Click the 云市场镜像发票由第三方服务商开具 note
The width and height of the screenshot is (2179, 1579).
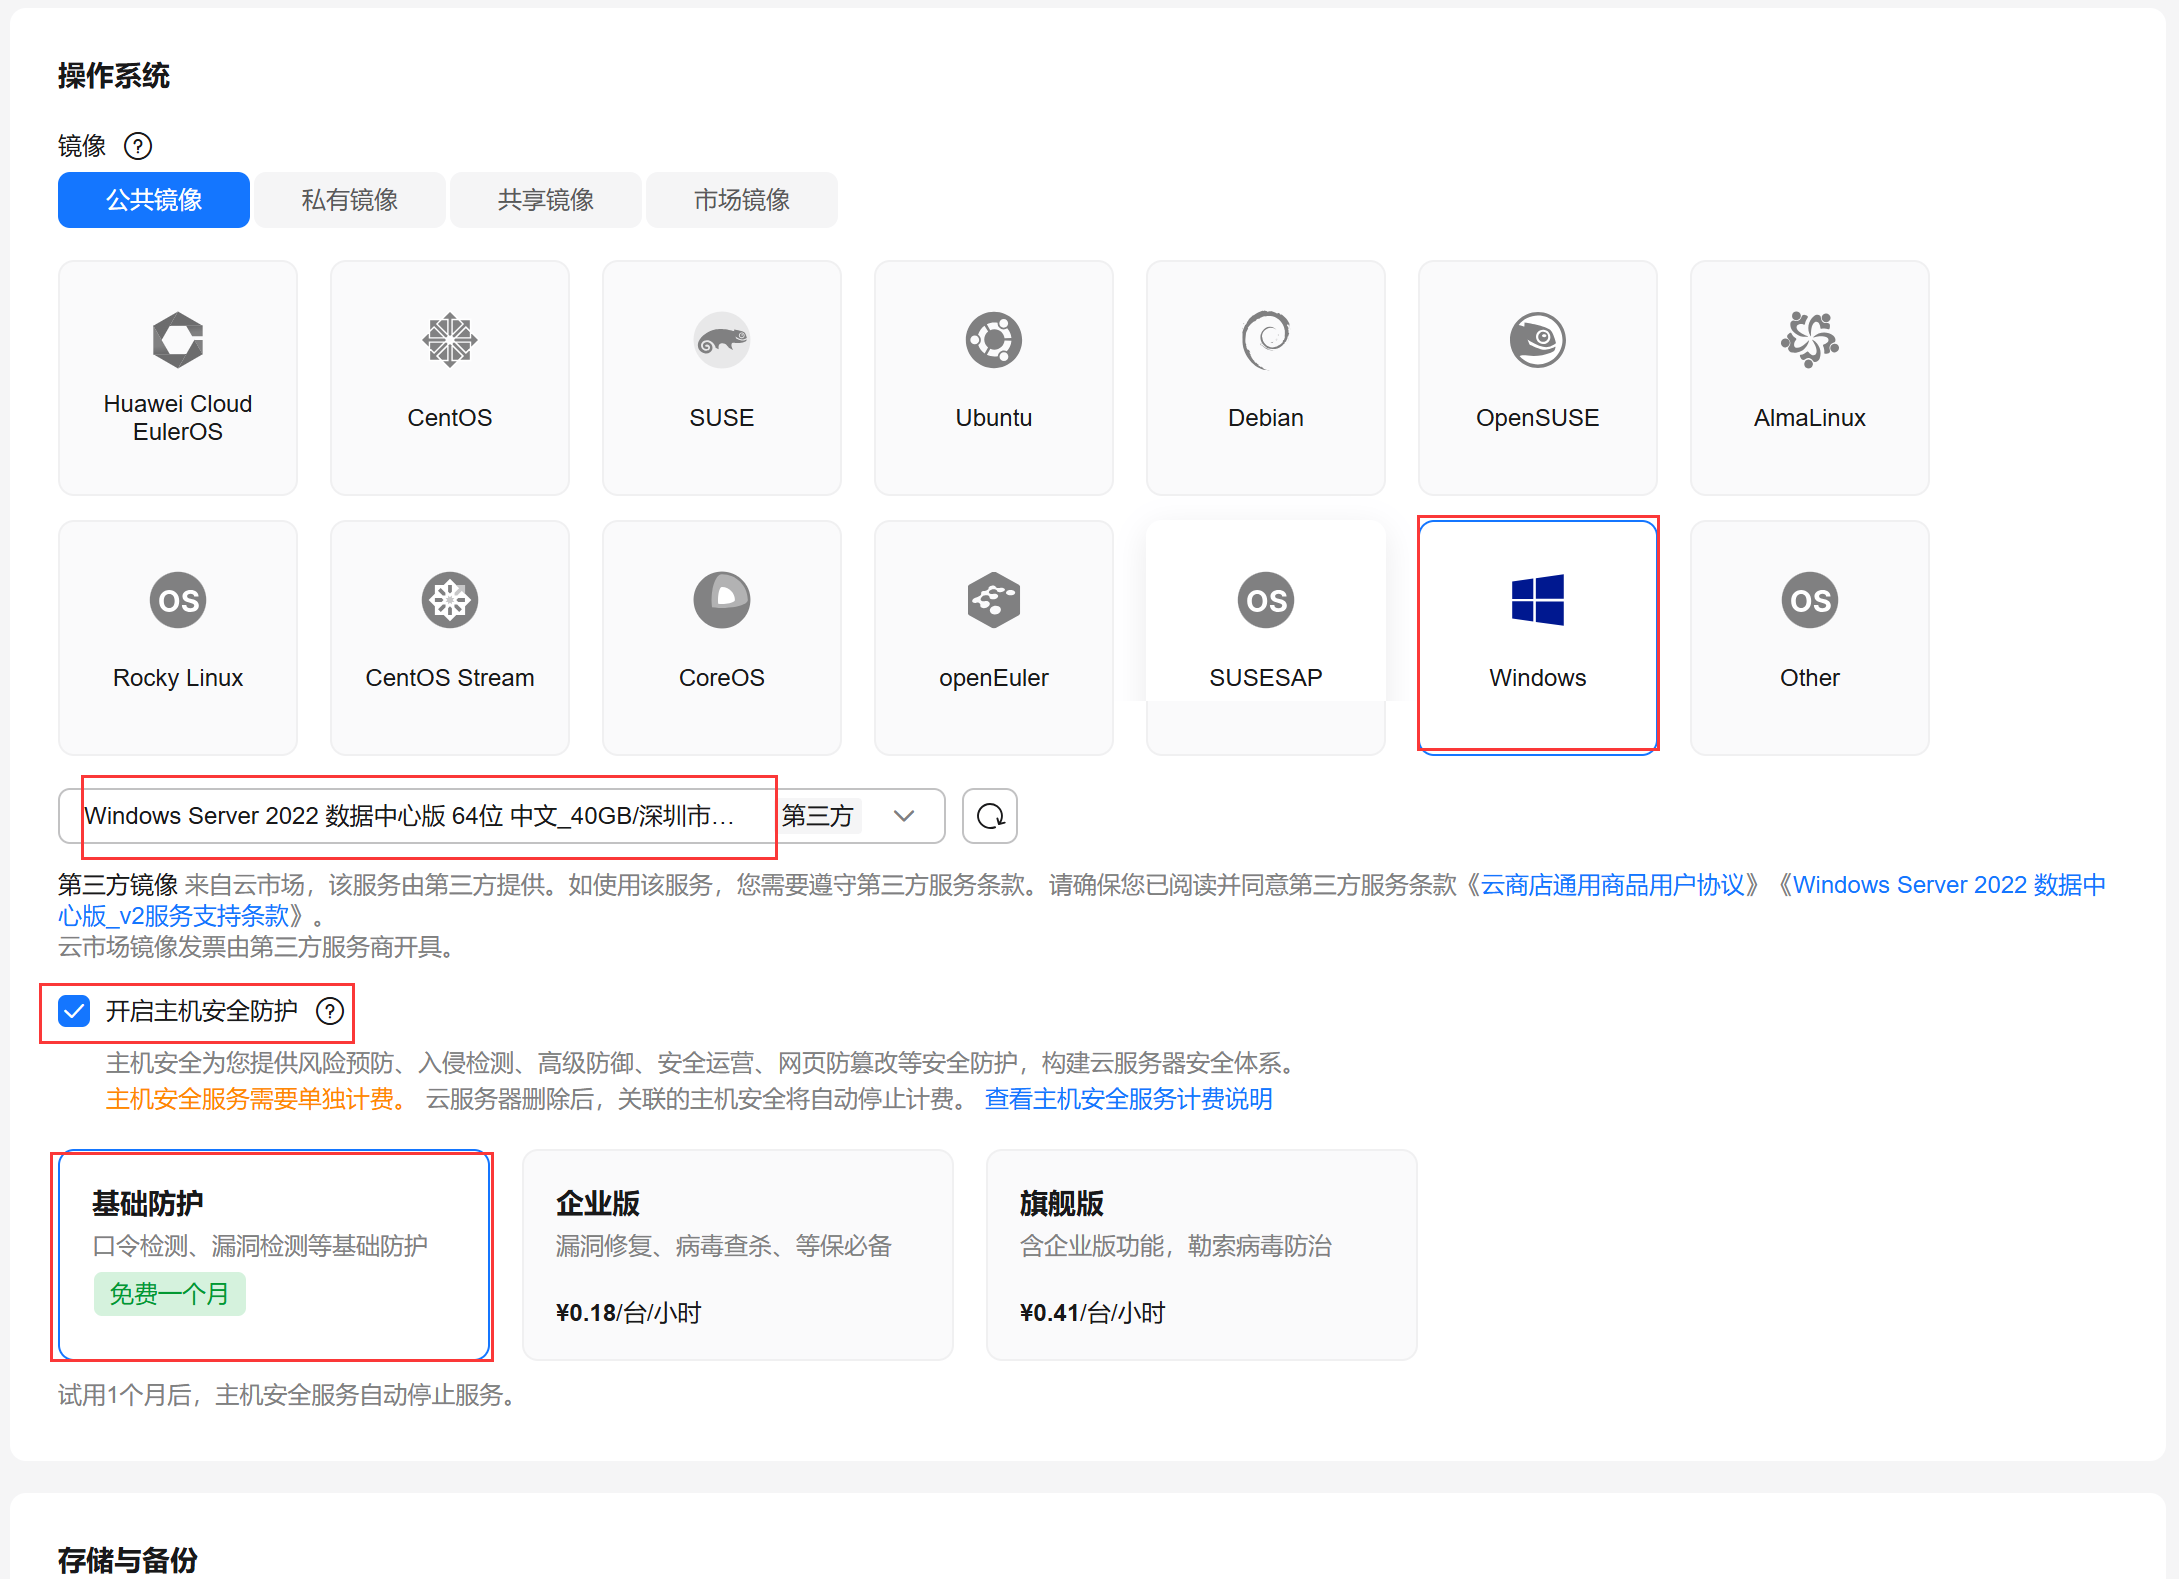pos(257,947)
